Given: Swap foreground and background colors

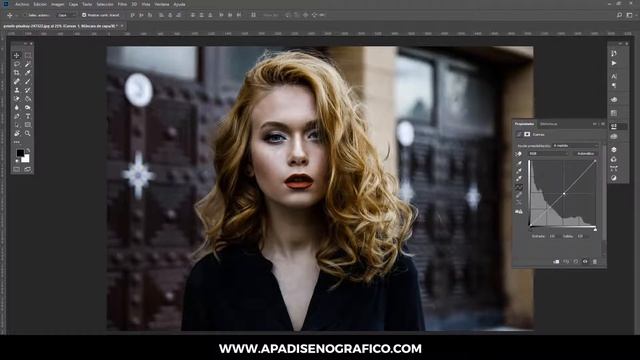Looking at the screenshot, I should tap(28, 151).
